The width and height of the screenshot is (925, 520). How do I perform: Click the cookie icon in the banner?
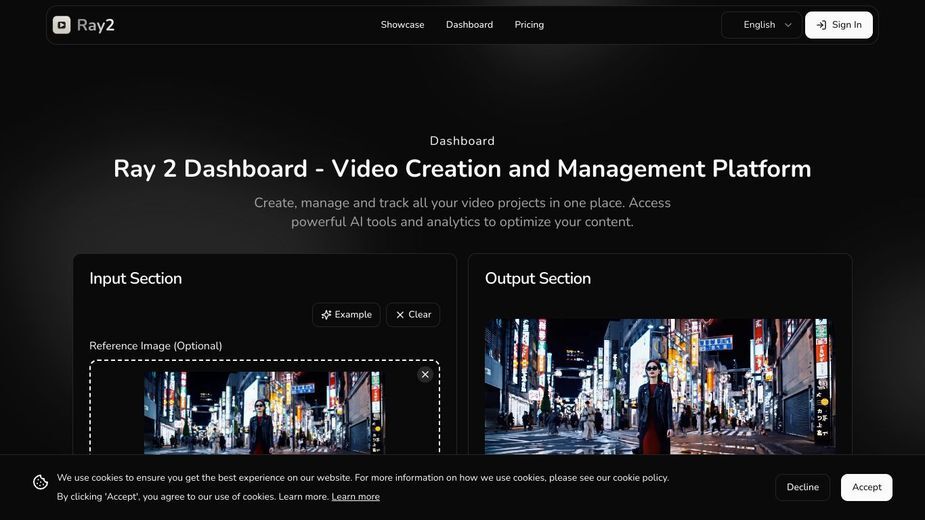pyautogui.click(x=41, y=482)
